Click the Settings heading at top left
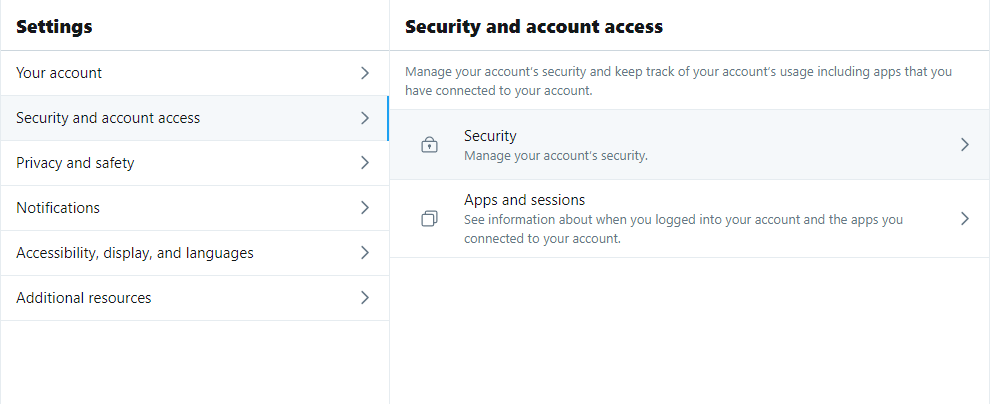 [x=54, y=27]
